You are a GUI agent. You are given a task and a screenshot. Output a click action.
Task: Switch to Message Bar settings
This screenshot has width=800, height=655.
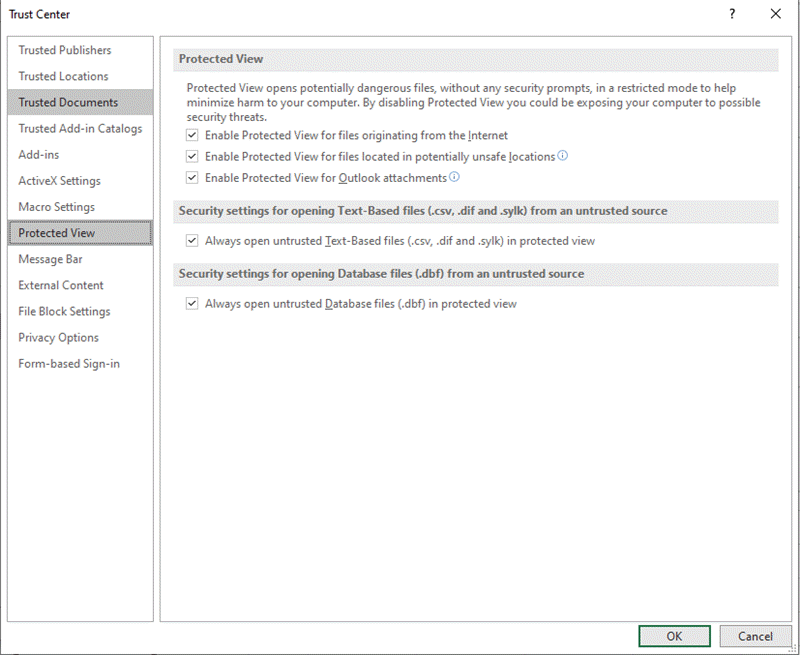pyautogui.click(x=46, y=258)
